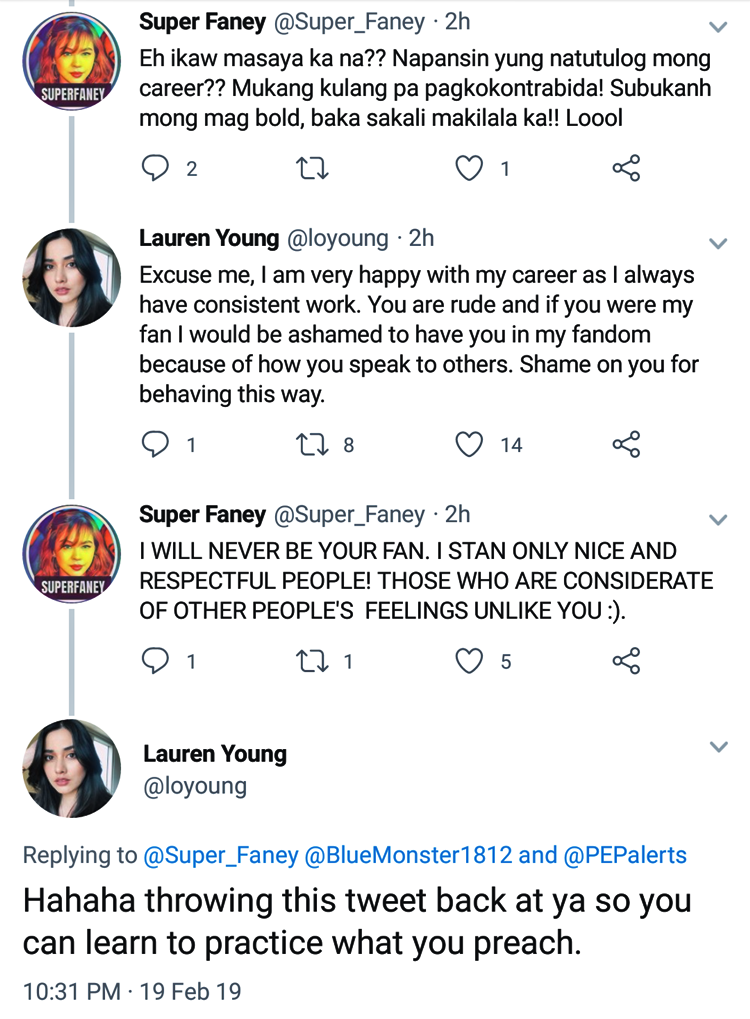Viewport: 750px width, 1019px height.
Task: Open Lauren Young's avatar on main tweet
Action: click(x=71, y=768)
